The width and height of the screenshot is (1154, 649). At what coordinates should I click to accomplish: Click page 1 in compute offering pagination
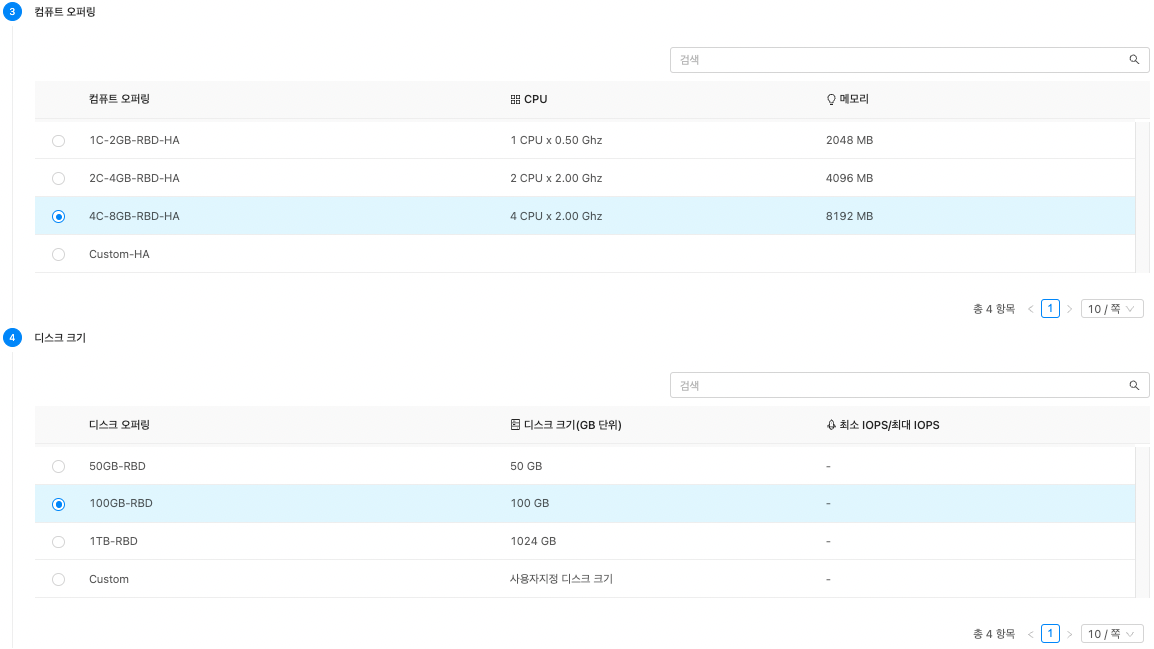tap(1050, 309)
